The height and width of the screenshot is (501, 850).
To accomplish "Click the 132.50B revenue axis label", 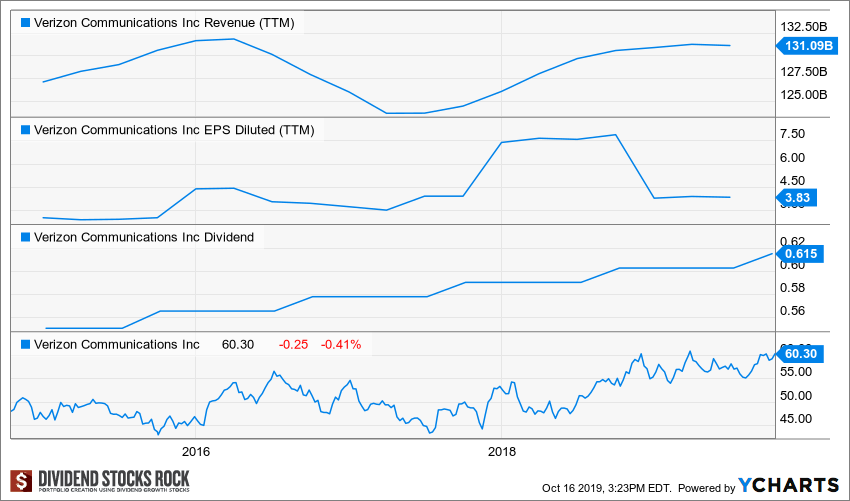I will (x=804, y=27).
